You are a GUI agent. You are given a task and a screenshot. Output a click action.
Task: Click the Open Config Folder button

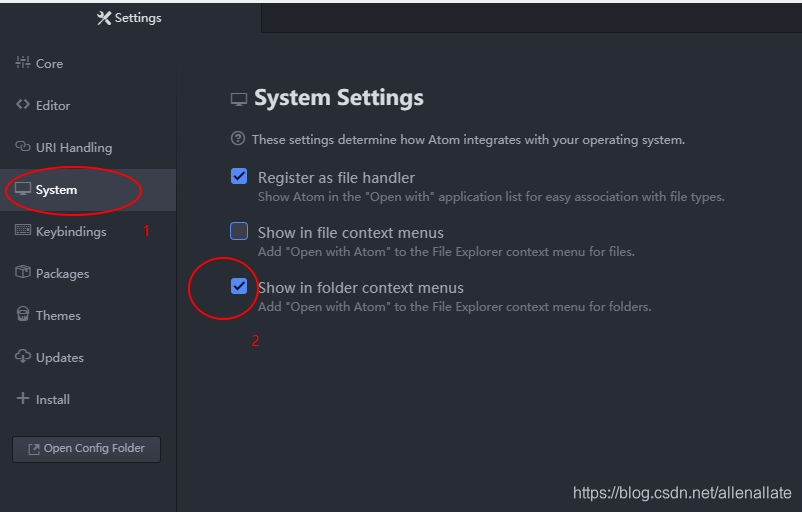click(86, 449)
